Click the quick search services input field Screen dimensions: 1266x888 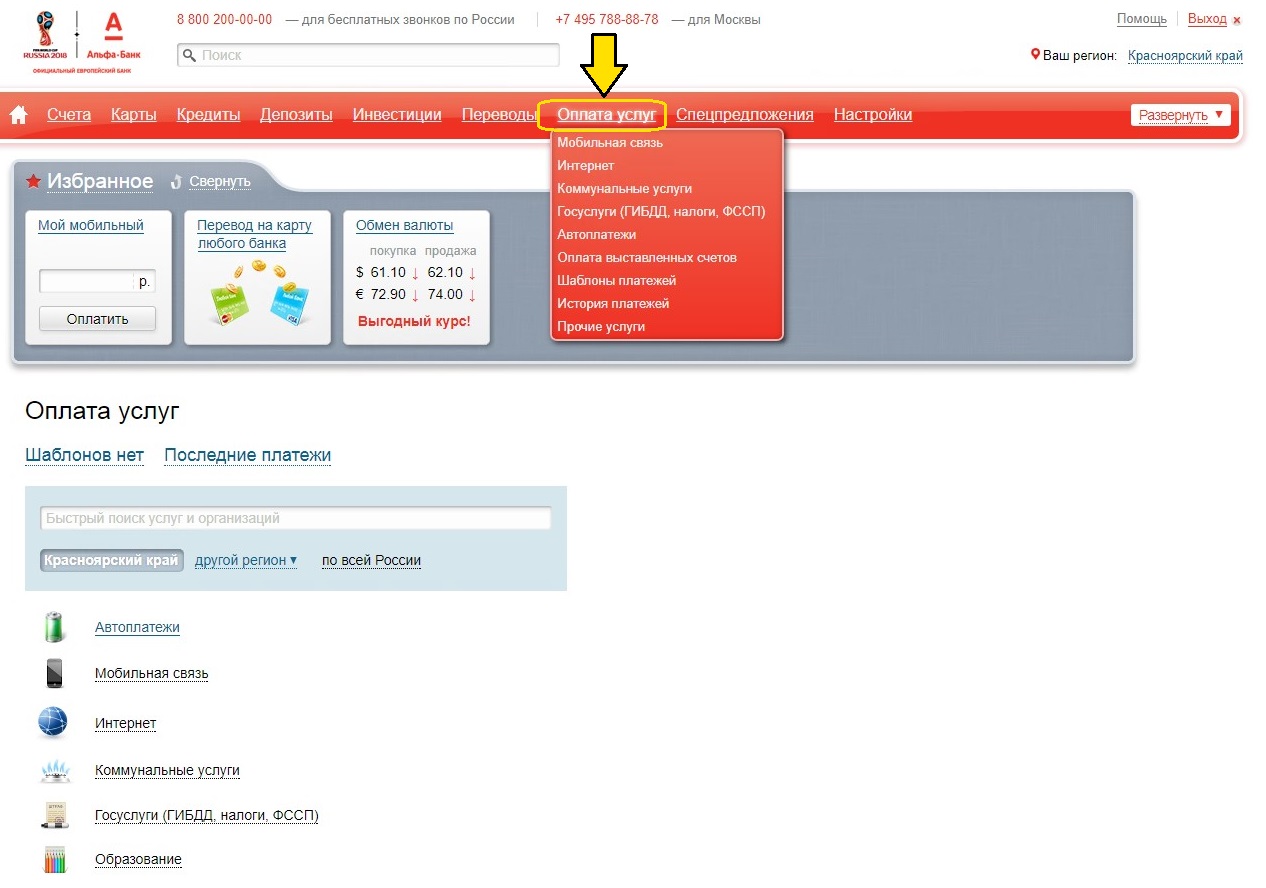[296, 518]
